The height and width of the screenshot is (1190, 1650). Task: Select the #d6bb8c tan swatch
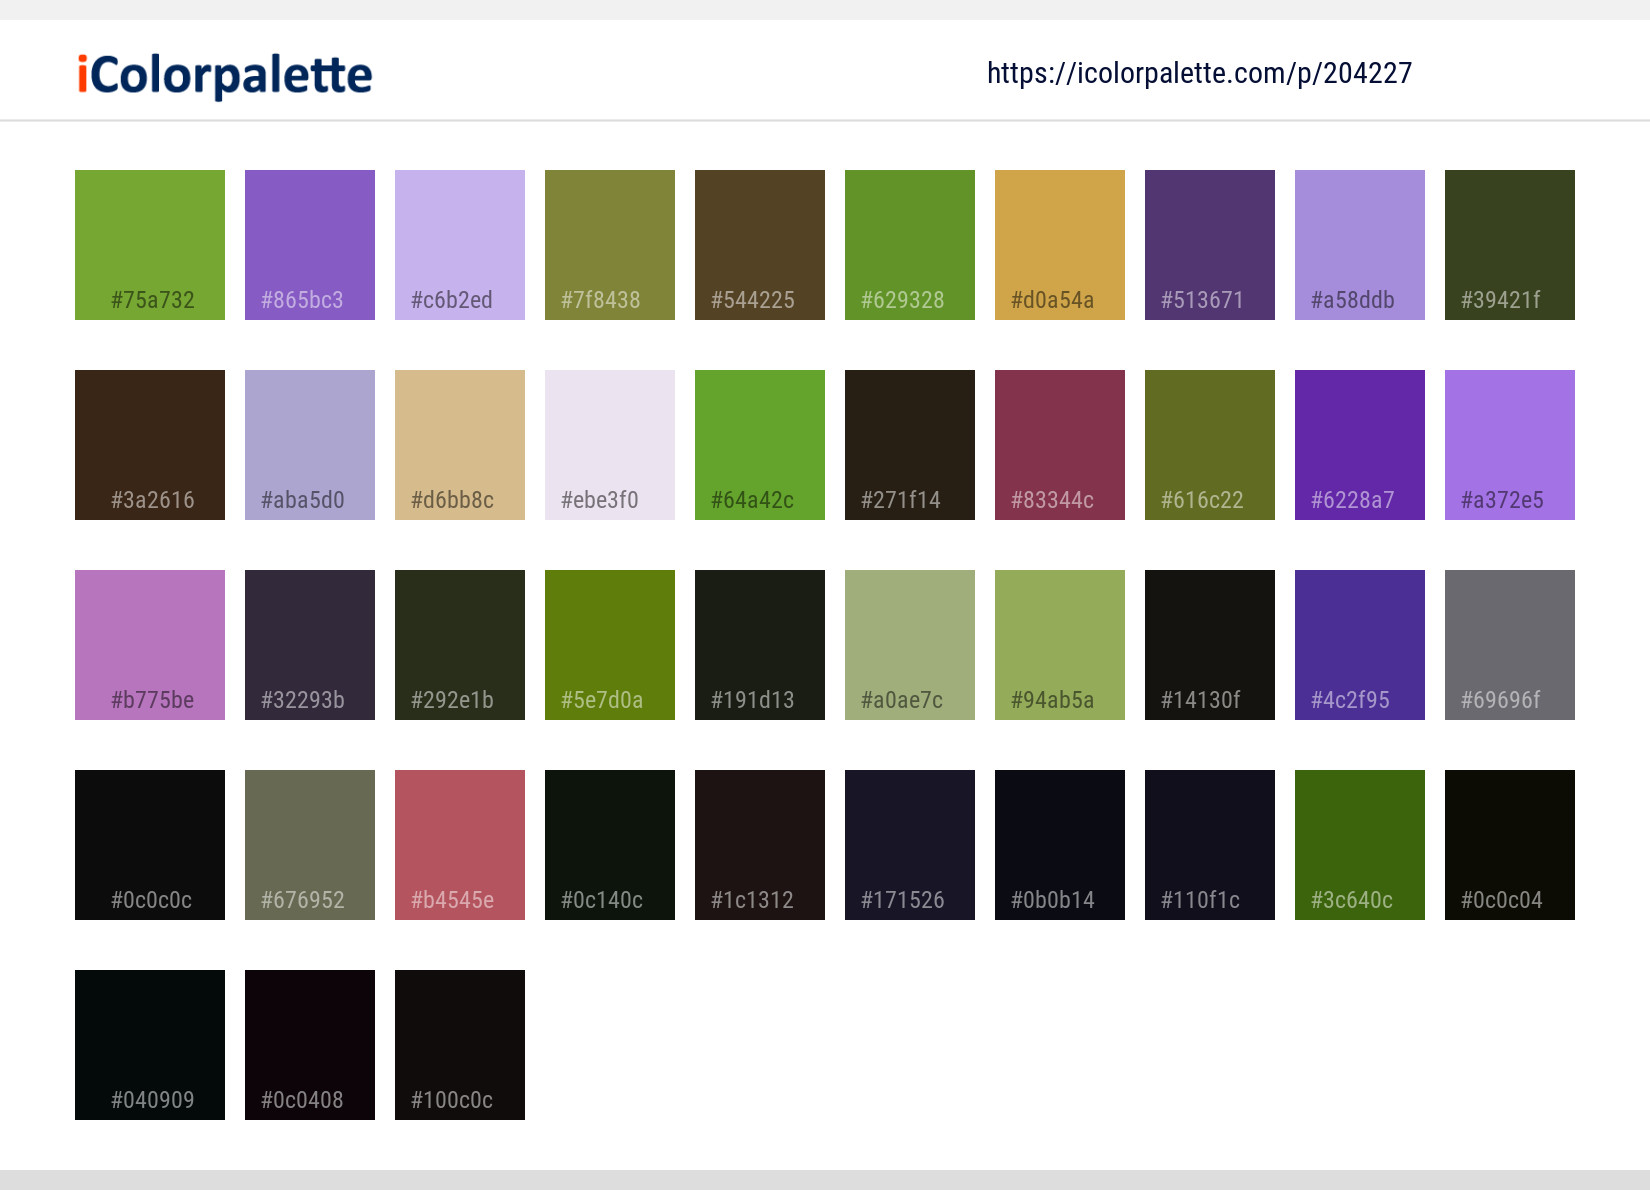[459, 444]
